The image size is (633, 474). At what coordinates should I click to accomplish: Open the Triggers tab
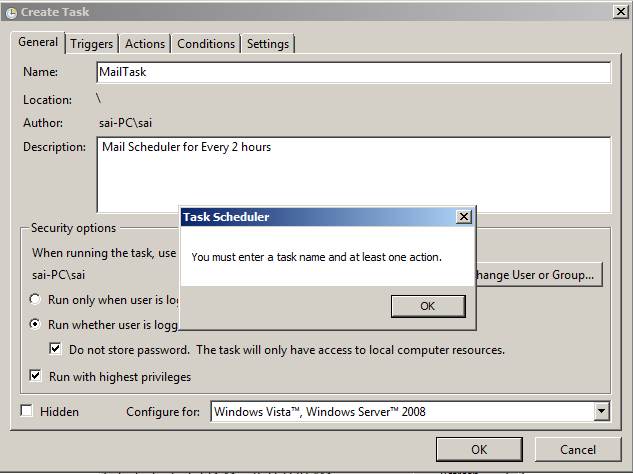(x=92, y=44)
